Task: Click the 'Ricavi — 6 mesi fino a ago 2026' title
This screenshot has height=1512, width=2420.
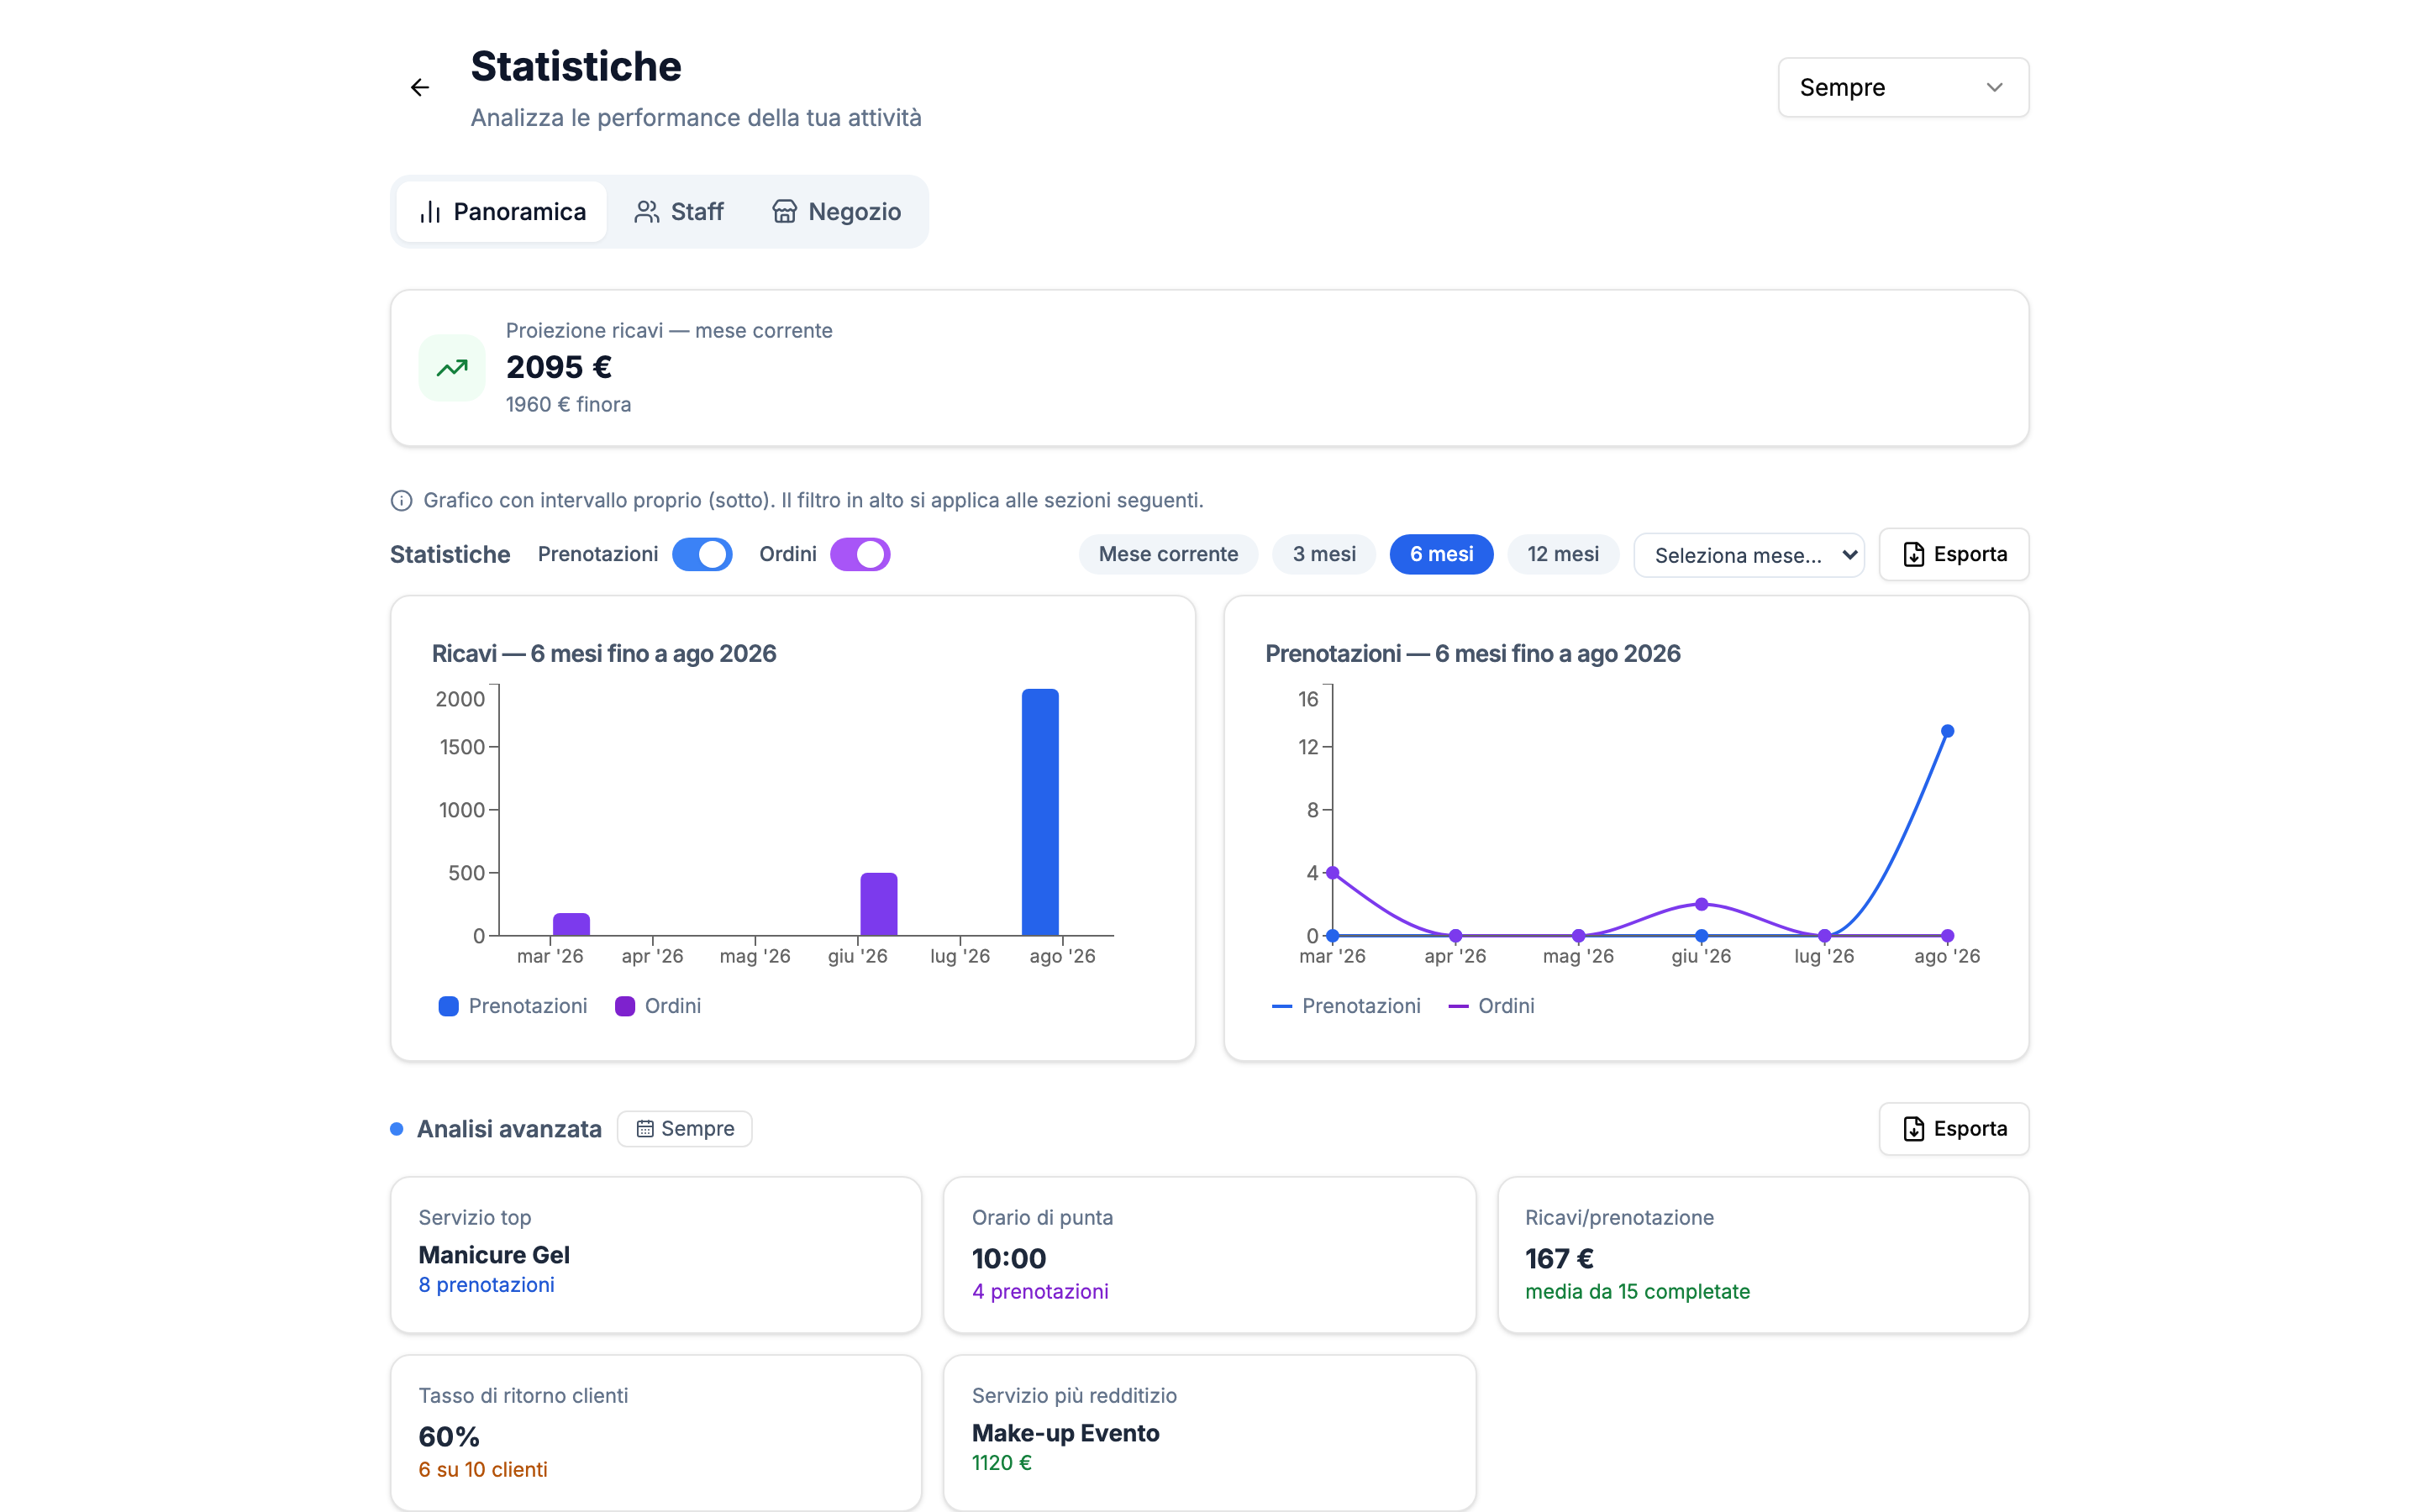Action: (x=604, y=654)
